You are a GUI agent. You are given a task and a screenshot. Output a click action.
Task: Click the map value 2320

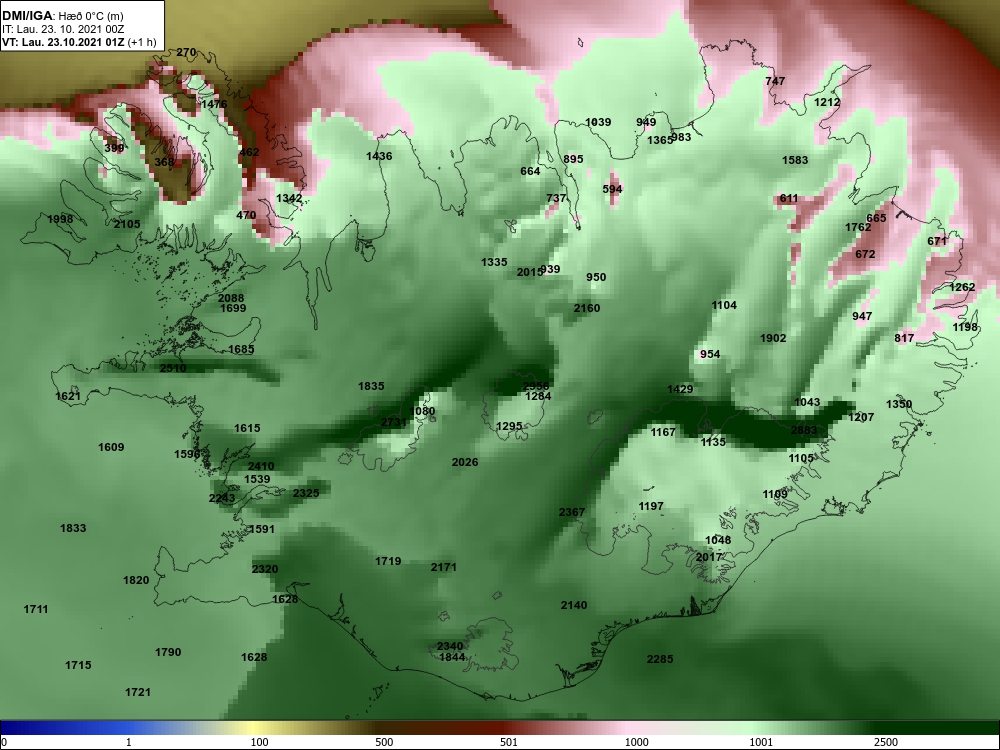click(265, 570)
